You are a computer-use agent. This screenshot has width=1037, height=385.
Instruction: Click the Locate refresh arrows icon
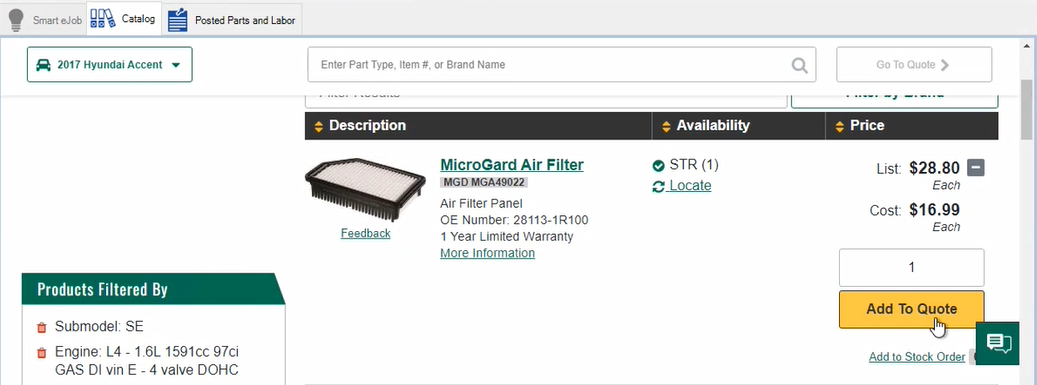point(658,187)
